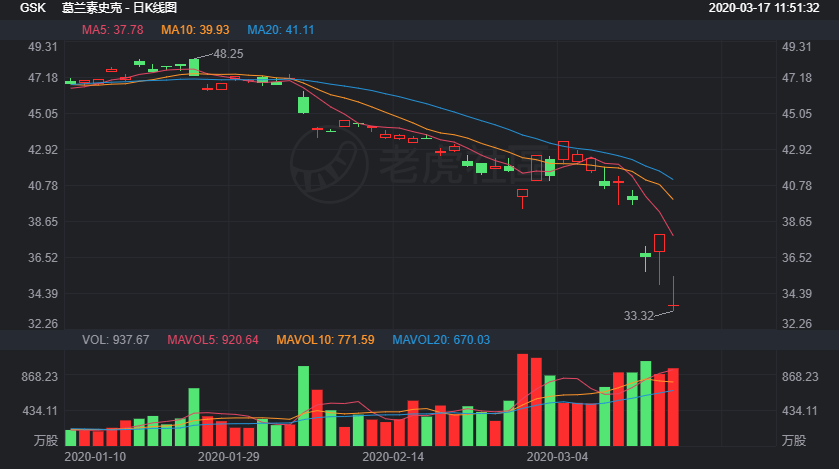
Task: Click the 葛兰素史克 - 日K线图 title
Action: [x=119, y=8]
